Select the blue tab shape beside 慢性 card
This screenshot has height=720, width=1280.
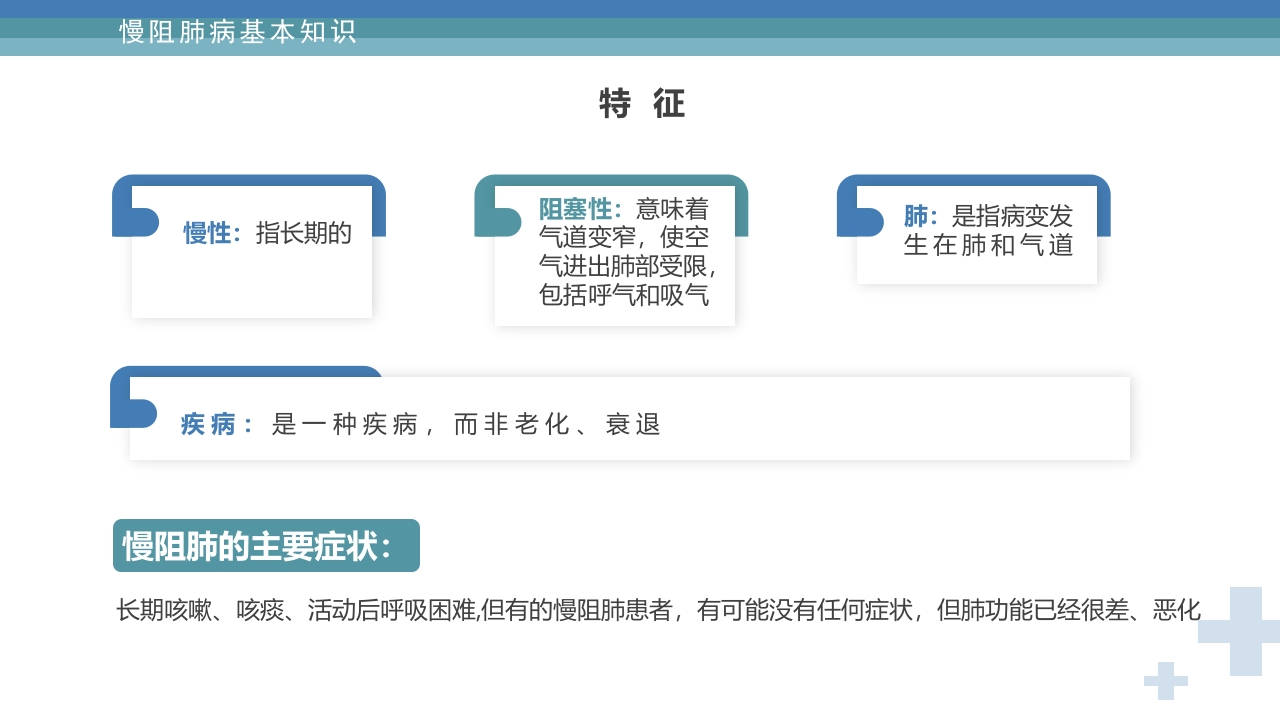click(x=135, y=222)
